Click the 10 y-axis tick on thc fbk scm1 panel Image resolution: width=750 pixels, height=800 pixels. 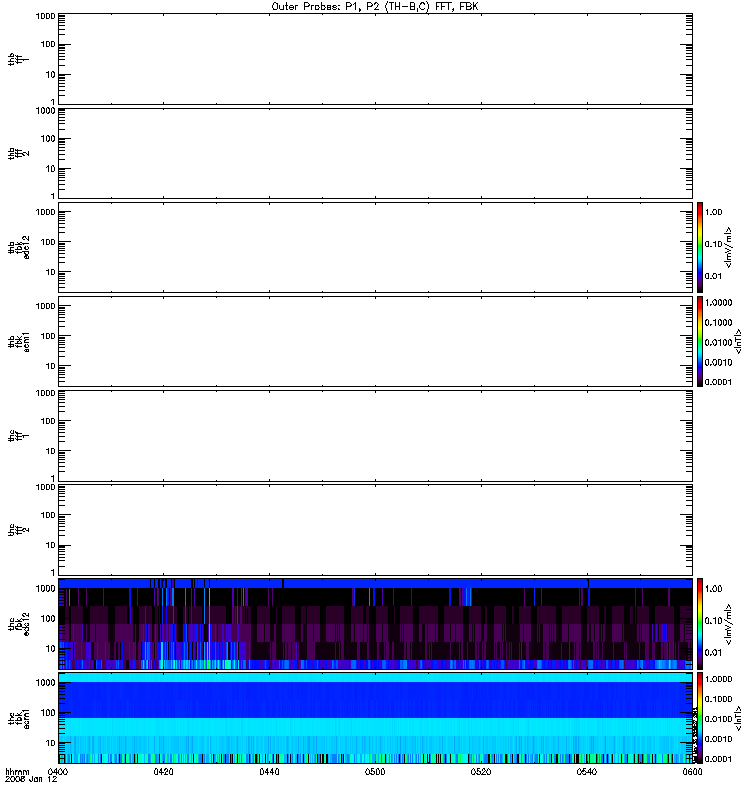(51, 743)
